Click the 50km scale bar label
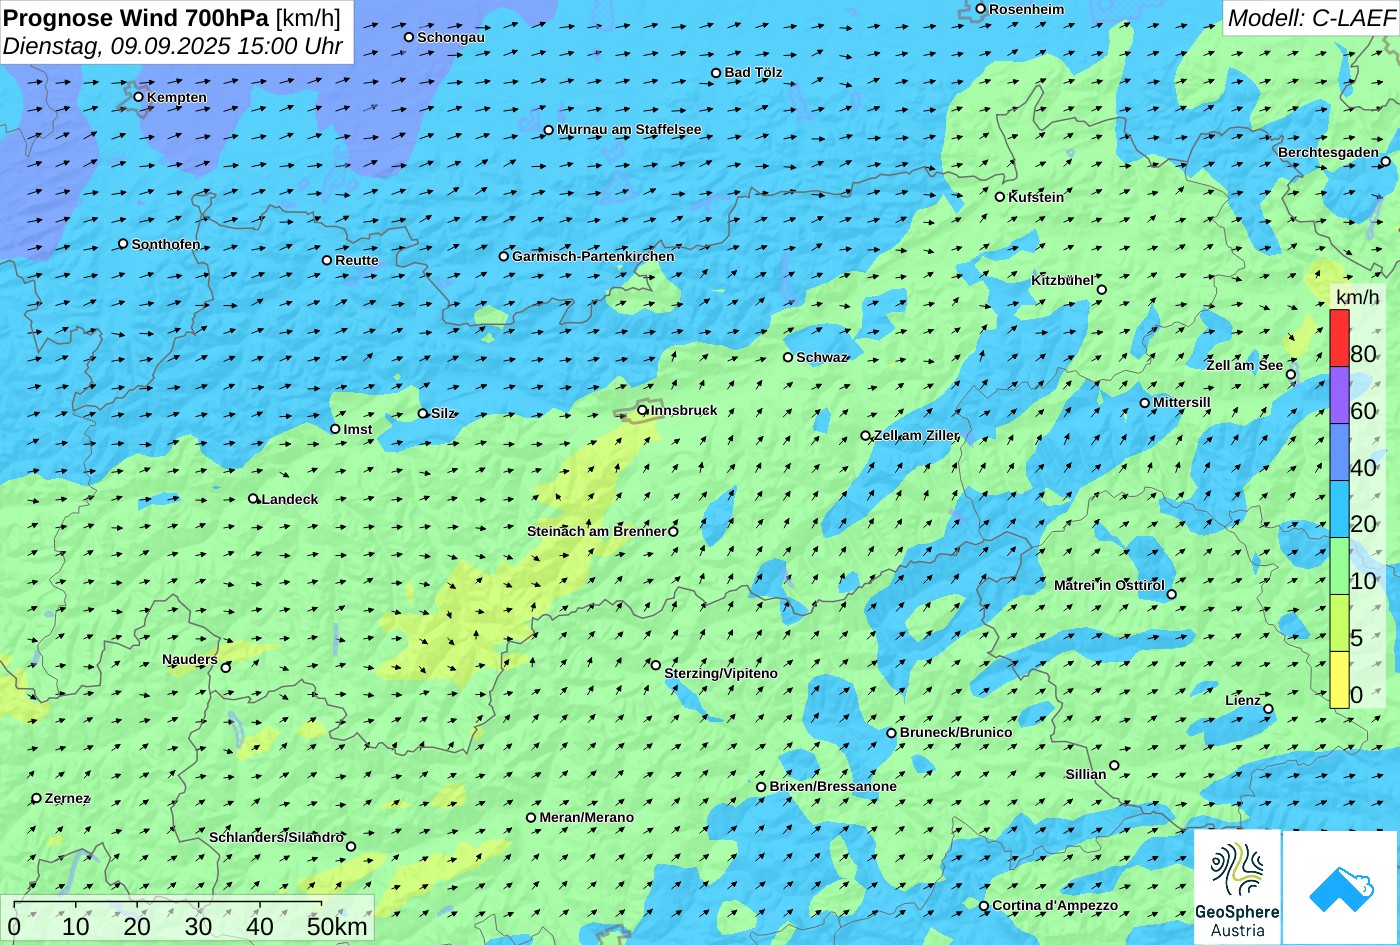 tap(337, 926)
